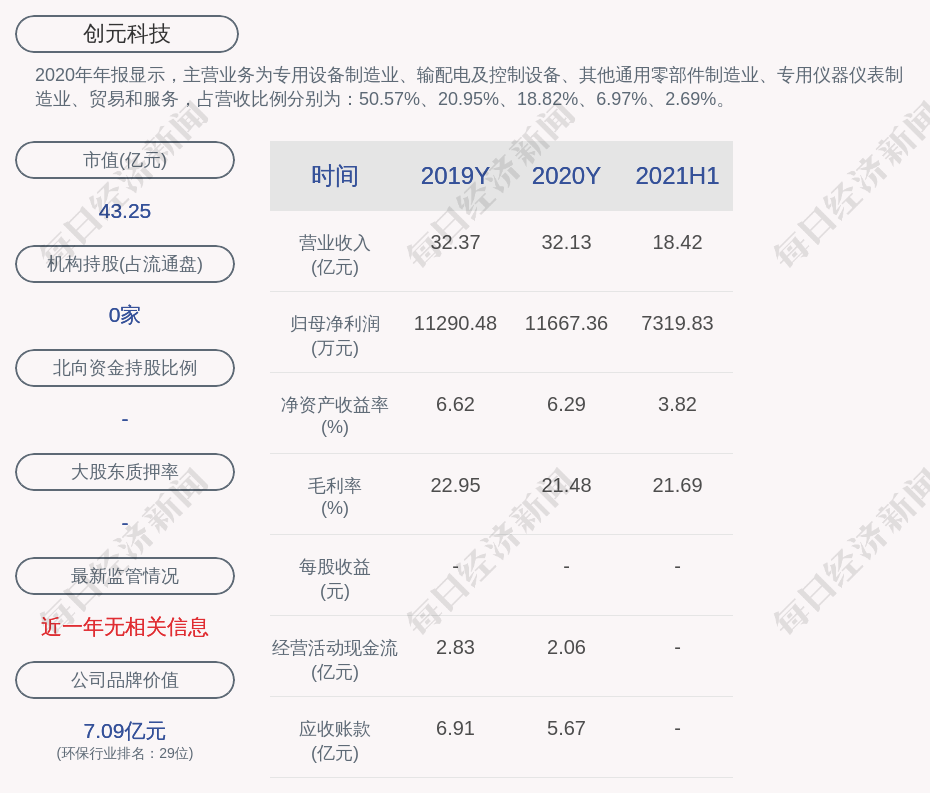Select ROE value 3.82

pyautogui.click(x=677, y=405)
